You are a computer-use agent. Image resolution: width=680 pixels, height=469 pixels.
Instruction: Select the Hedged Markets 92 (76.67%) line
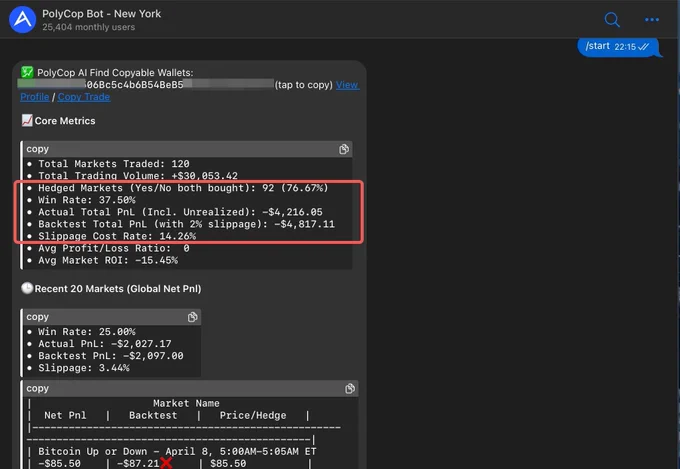tap(177, 188)
